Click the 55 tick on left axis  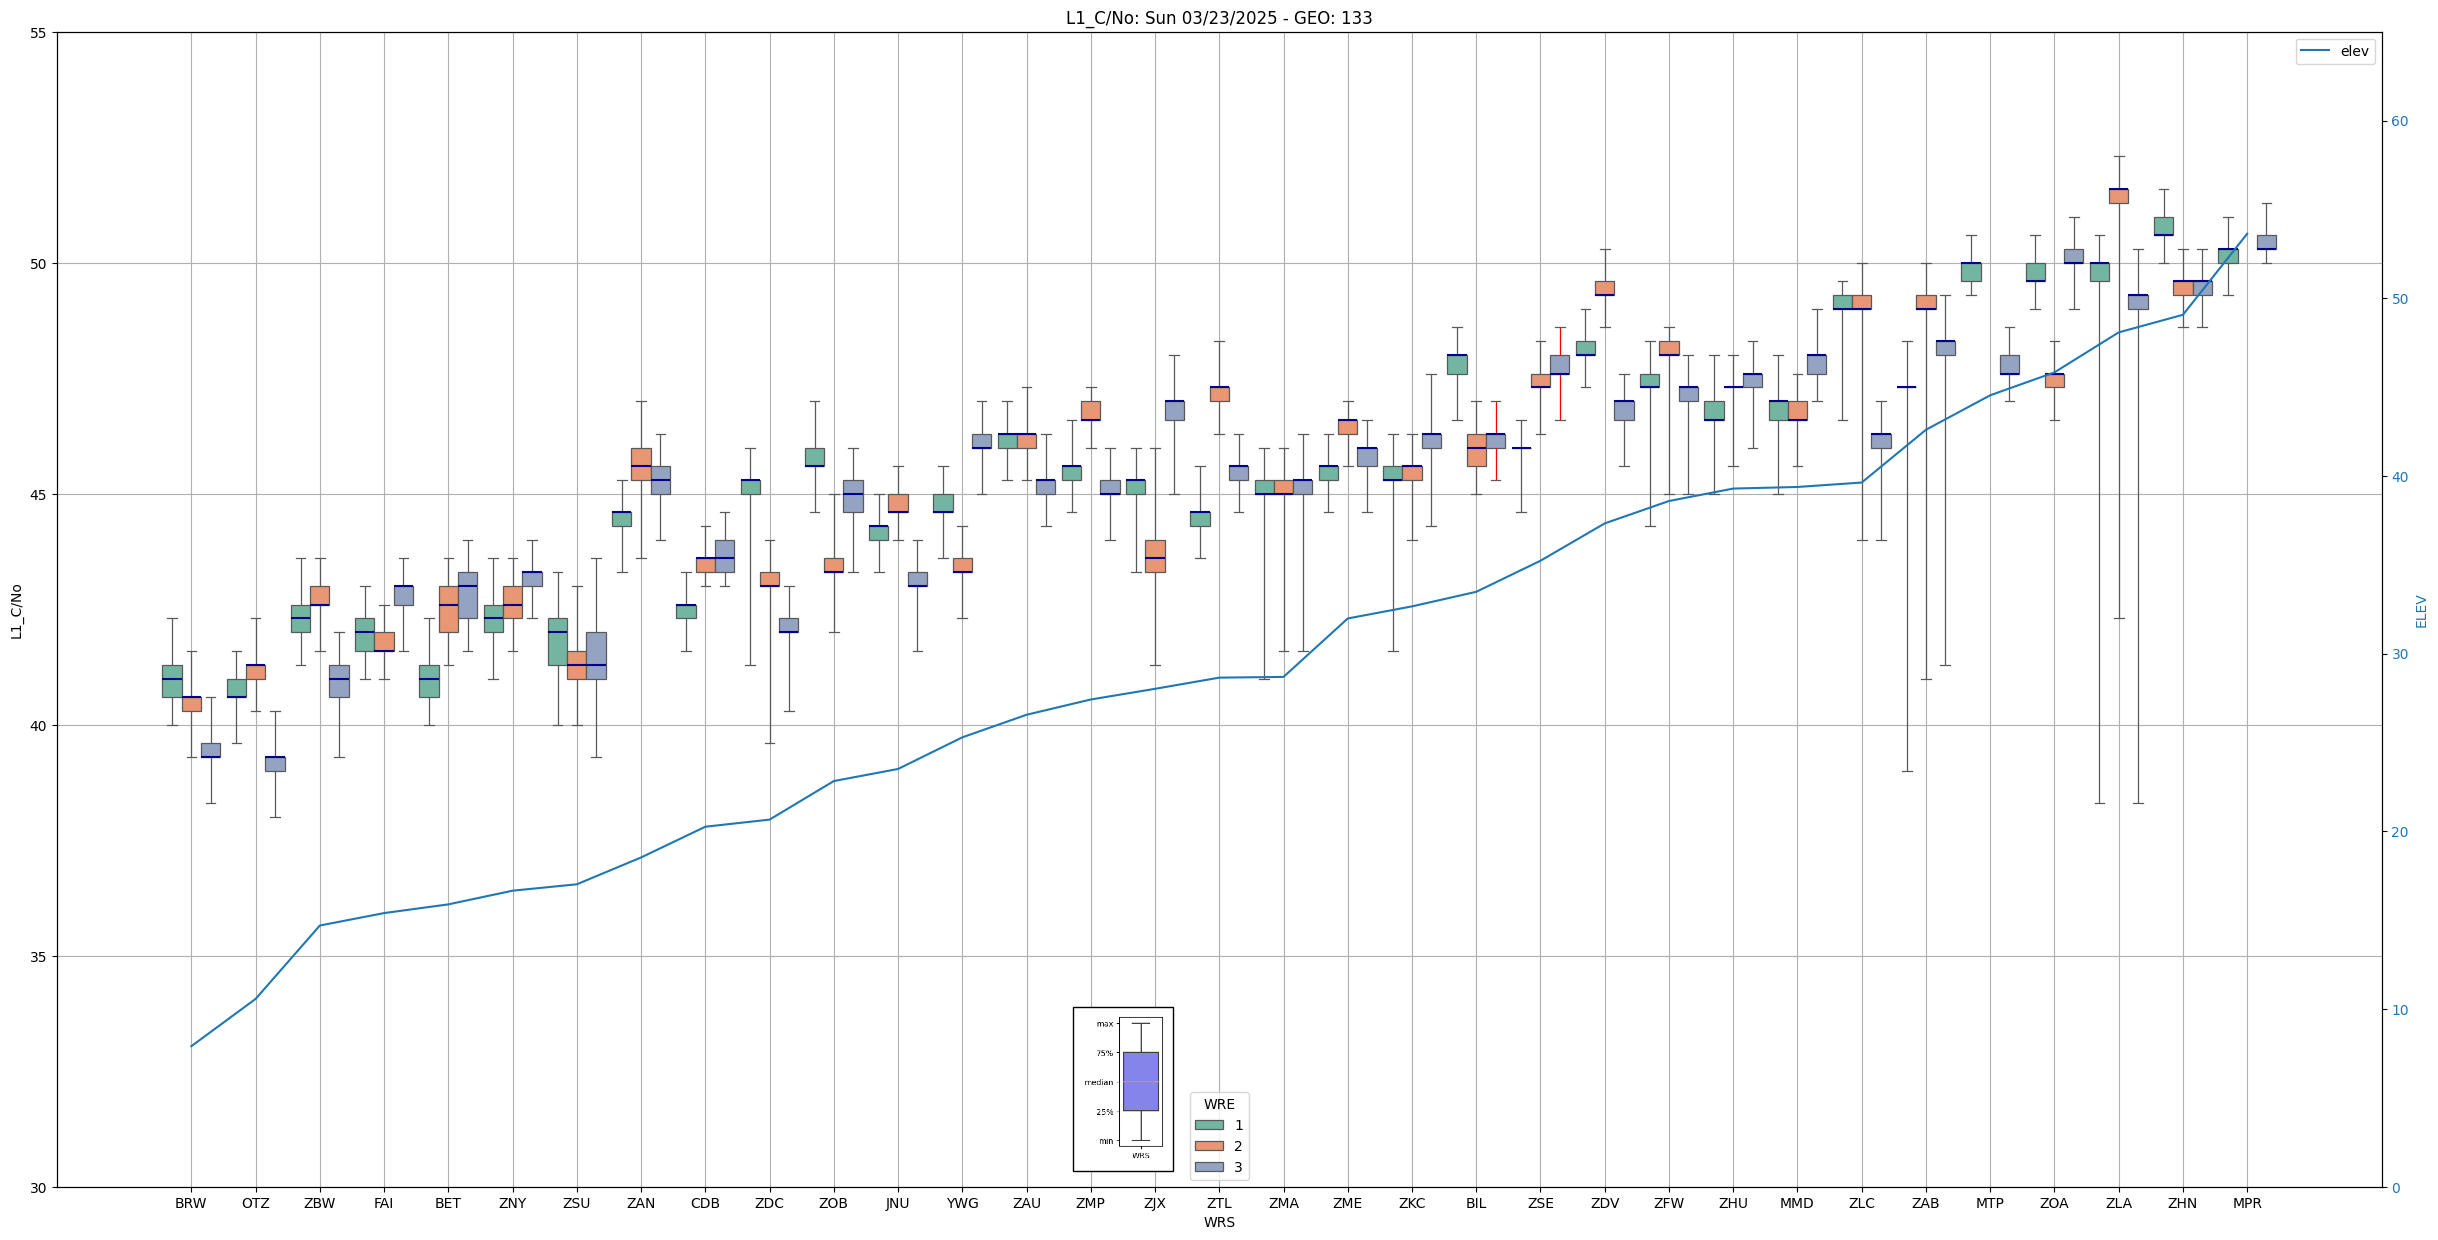(39, 33)
